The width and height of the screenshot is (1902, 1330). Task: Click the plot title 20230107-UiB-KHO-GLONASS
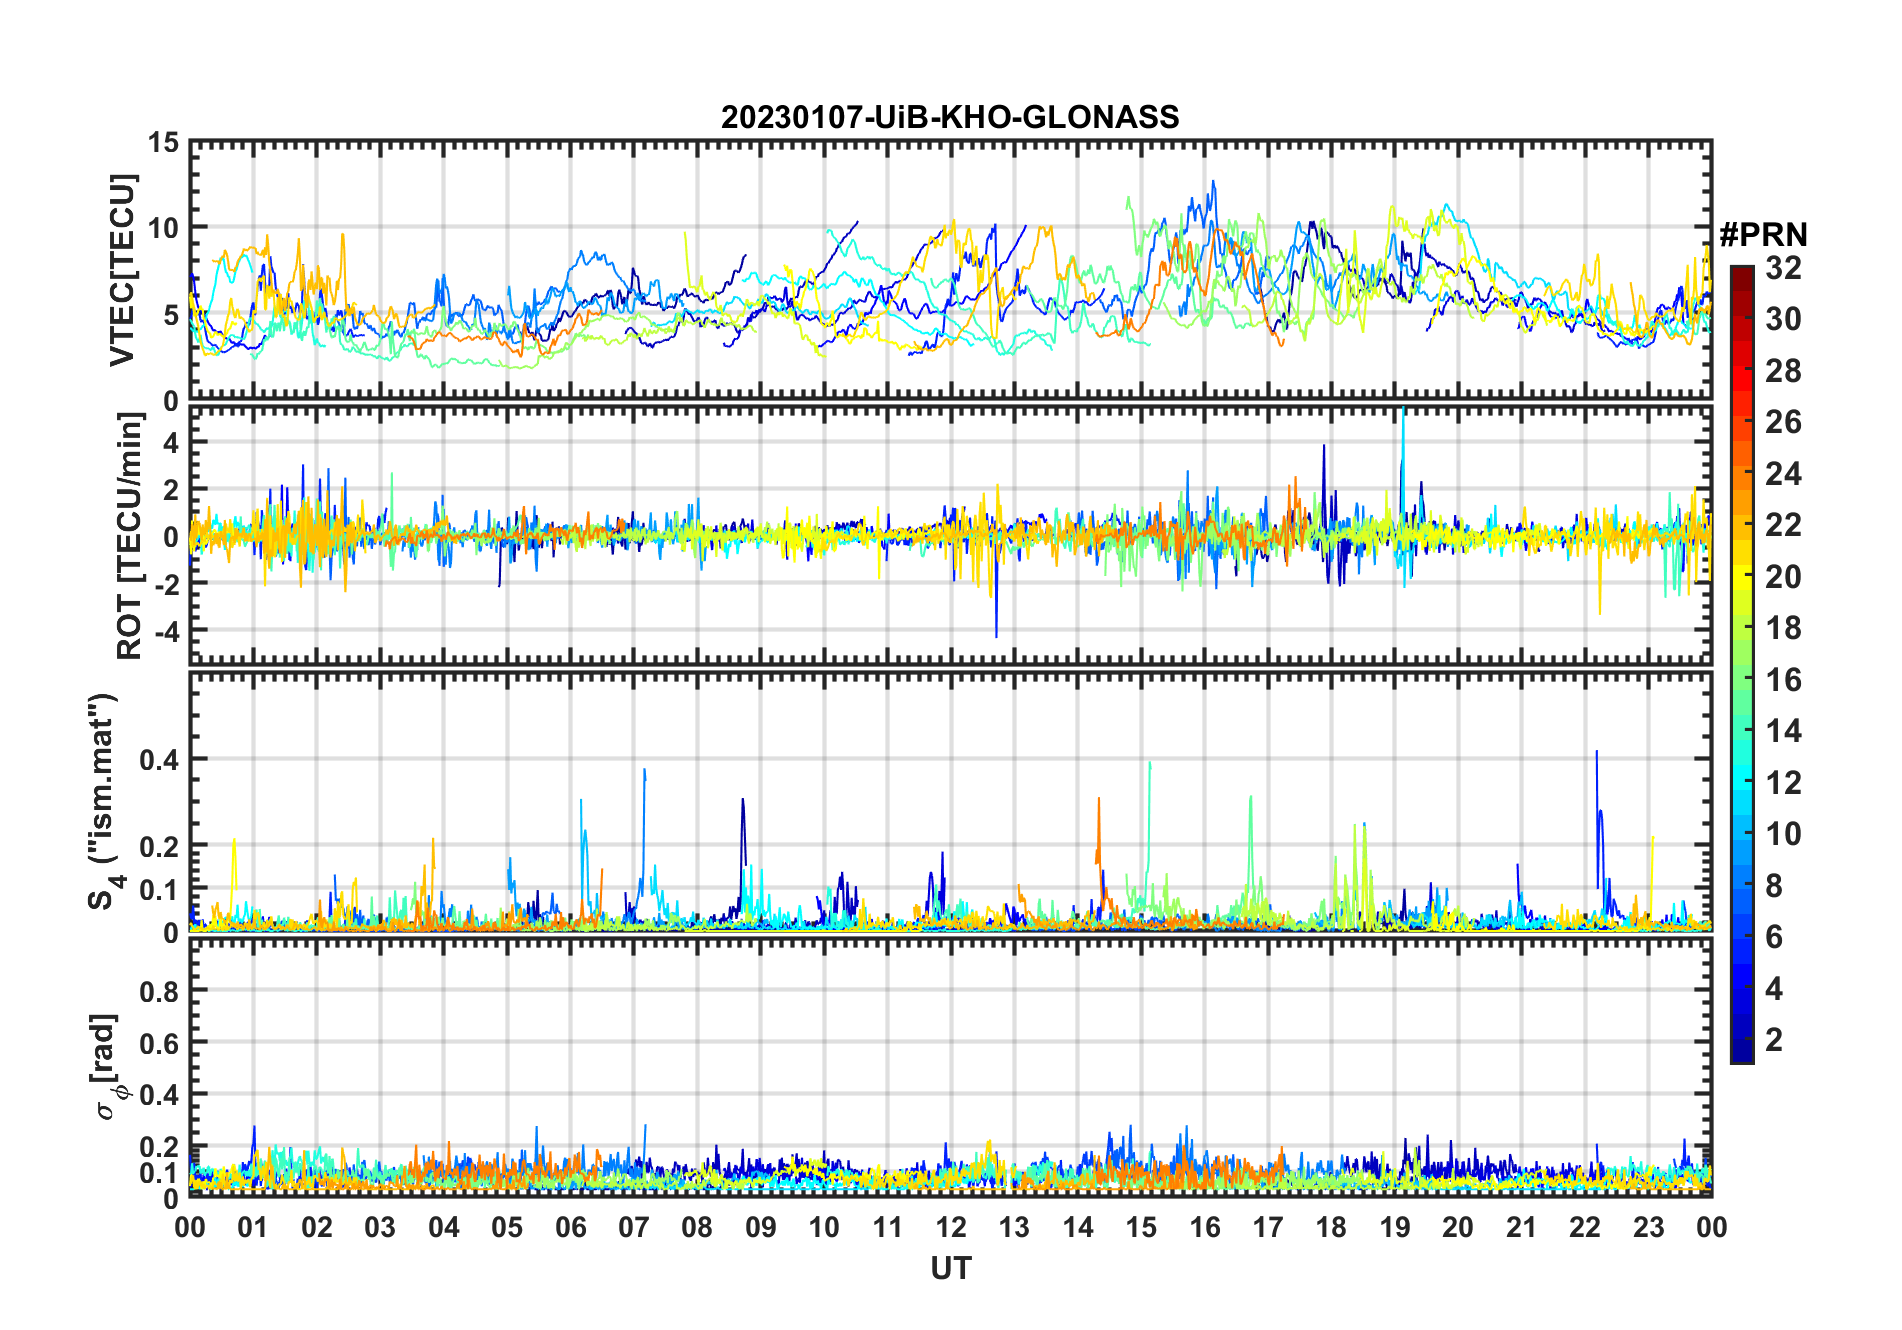click(x=950, y=117)
